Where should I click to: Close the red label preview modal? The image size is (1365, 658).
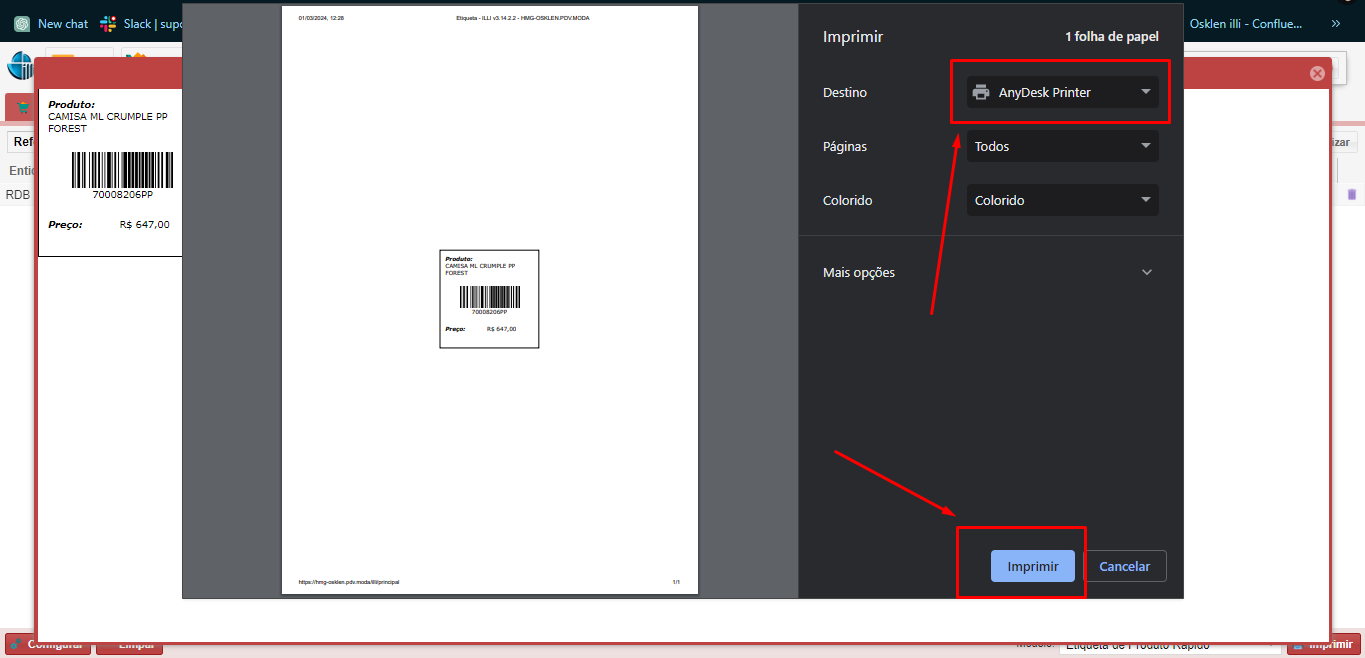point(1317,73)
